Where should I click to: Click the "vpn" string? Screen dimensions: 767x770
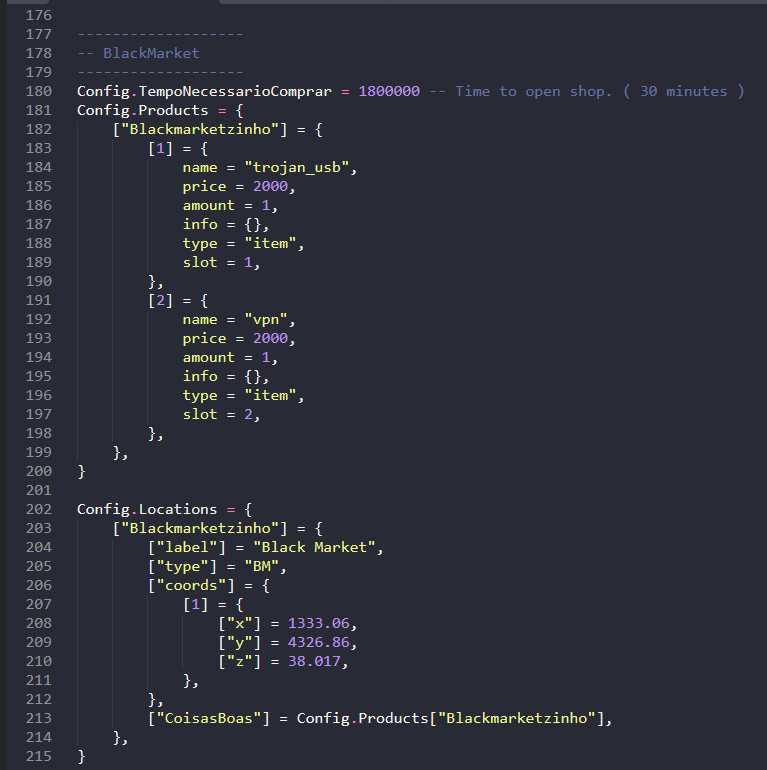(266, 320)
